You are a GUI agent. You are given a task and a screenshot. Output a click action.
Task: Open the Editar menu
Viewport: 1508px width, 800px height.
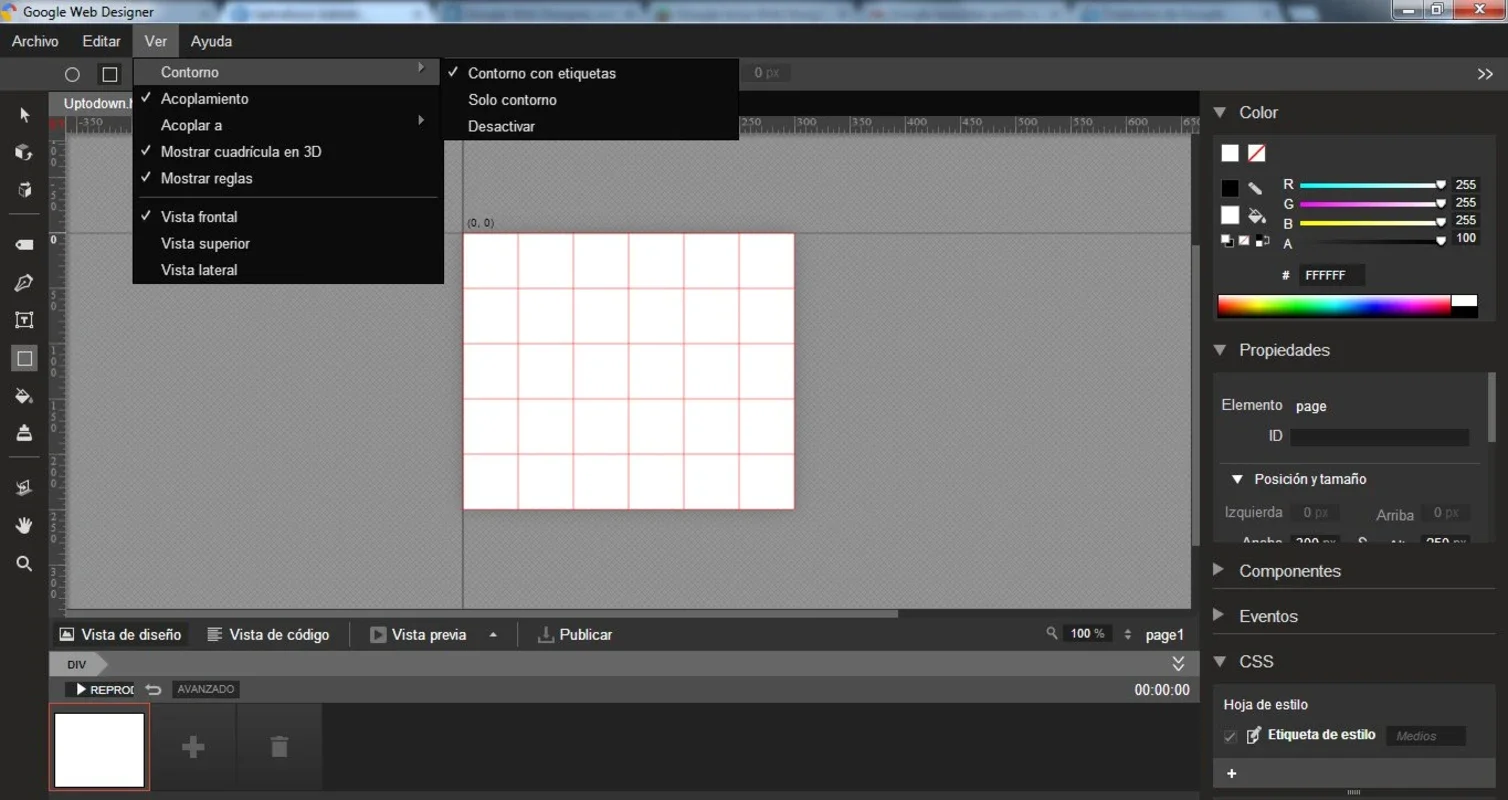[101, 41]
